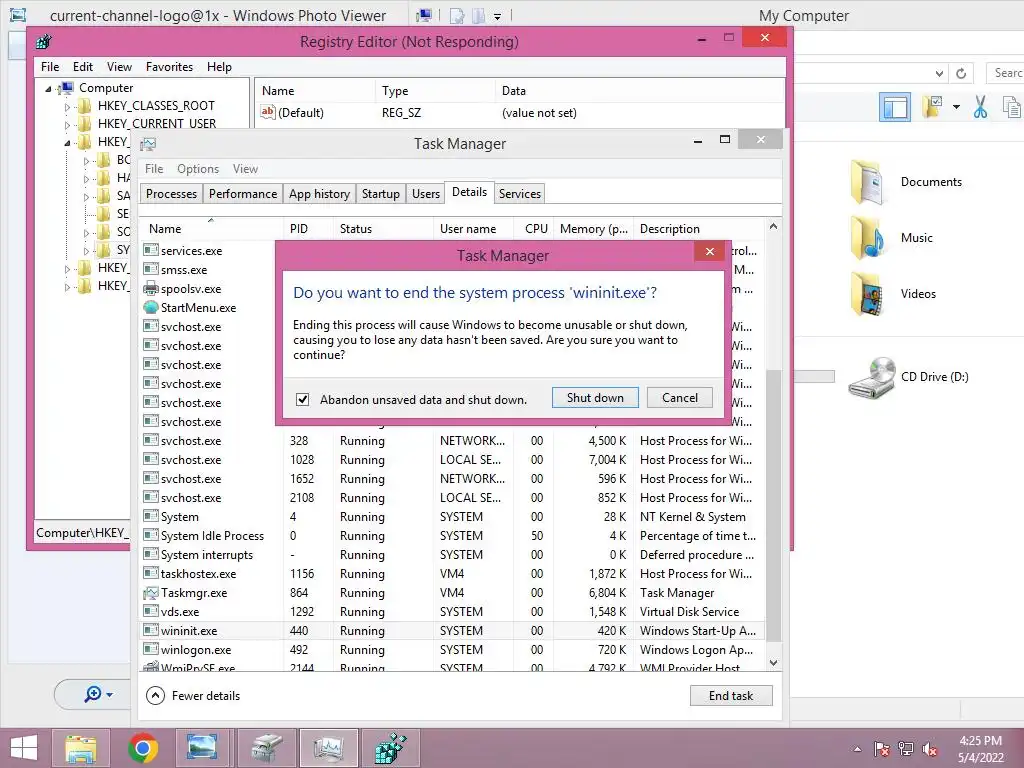1024x768 pixels.
Task: Launch Google Chrome from taskbar
Action: click(142, 748)
